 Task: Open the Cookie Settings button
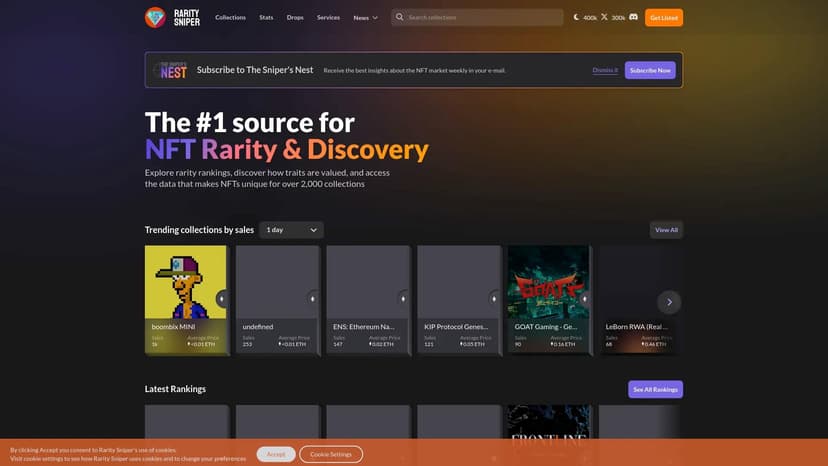(330, 454)
